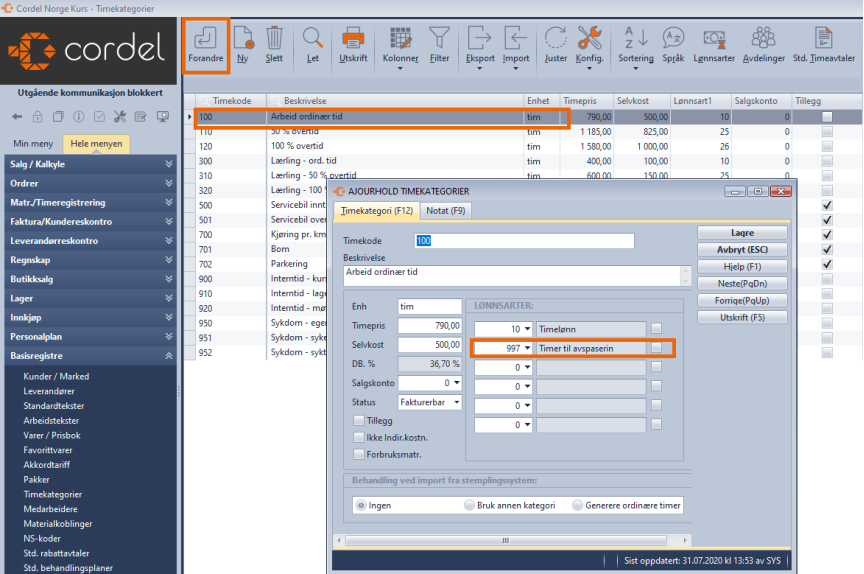864x574 pixels.
Task: Open the Eksport icon
Action: (479, 38)
